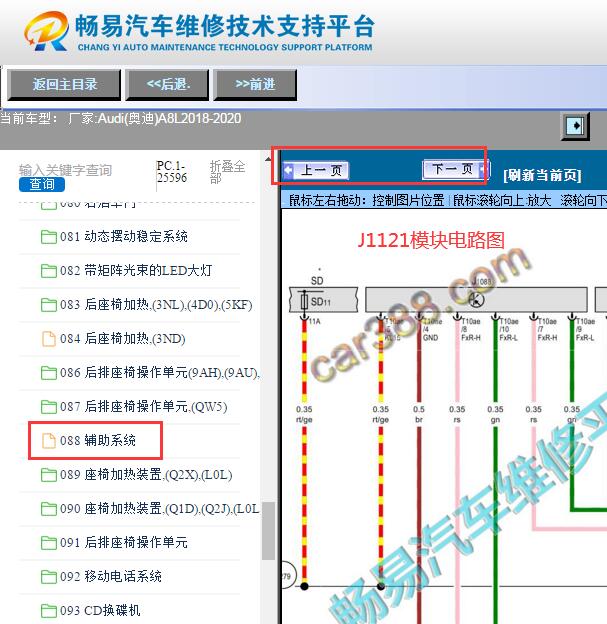Select 090 座椅加热装置,(Q1D),(Q2J)
The height and width of the screenshot is (624, 607).
[x=160, y=509]
